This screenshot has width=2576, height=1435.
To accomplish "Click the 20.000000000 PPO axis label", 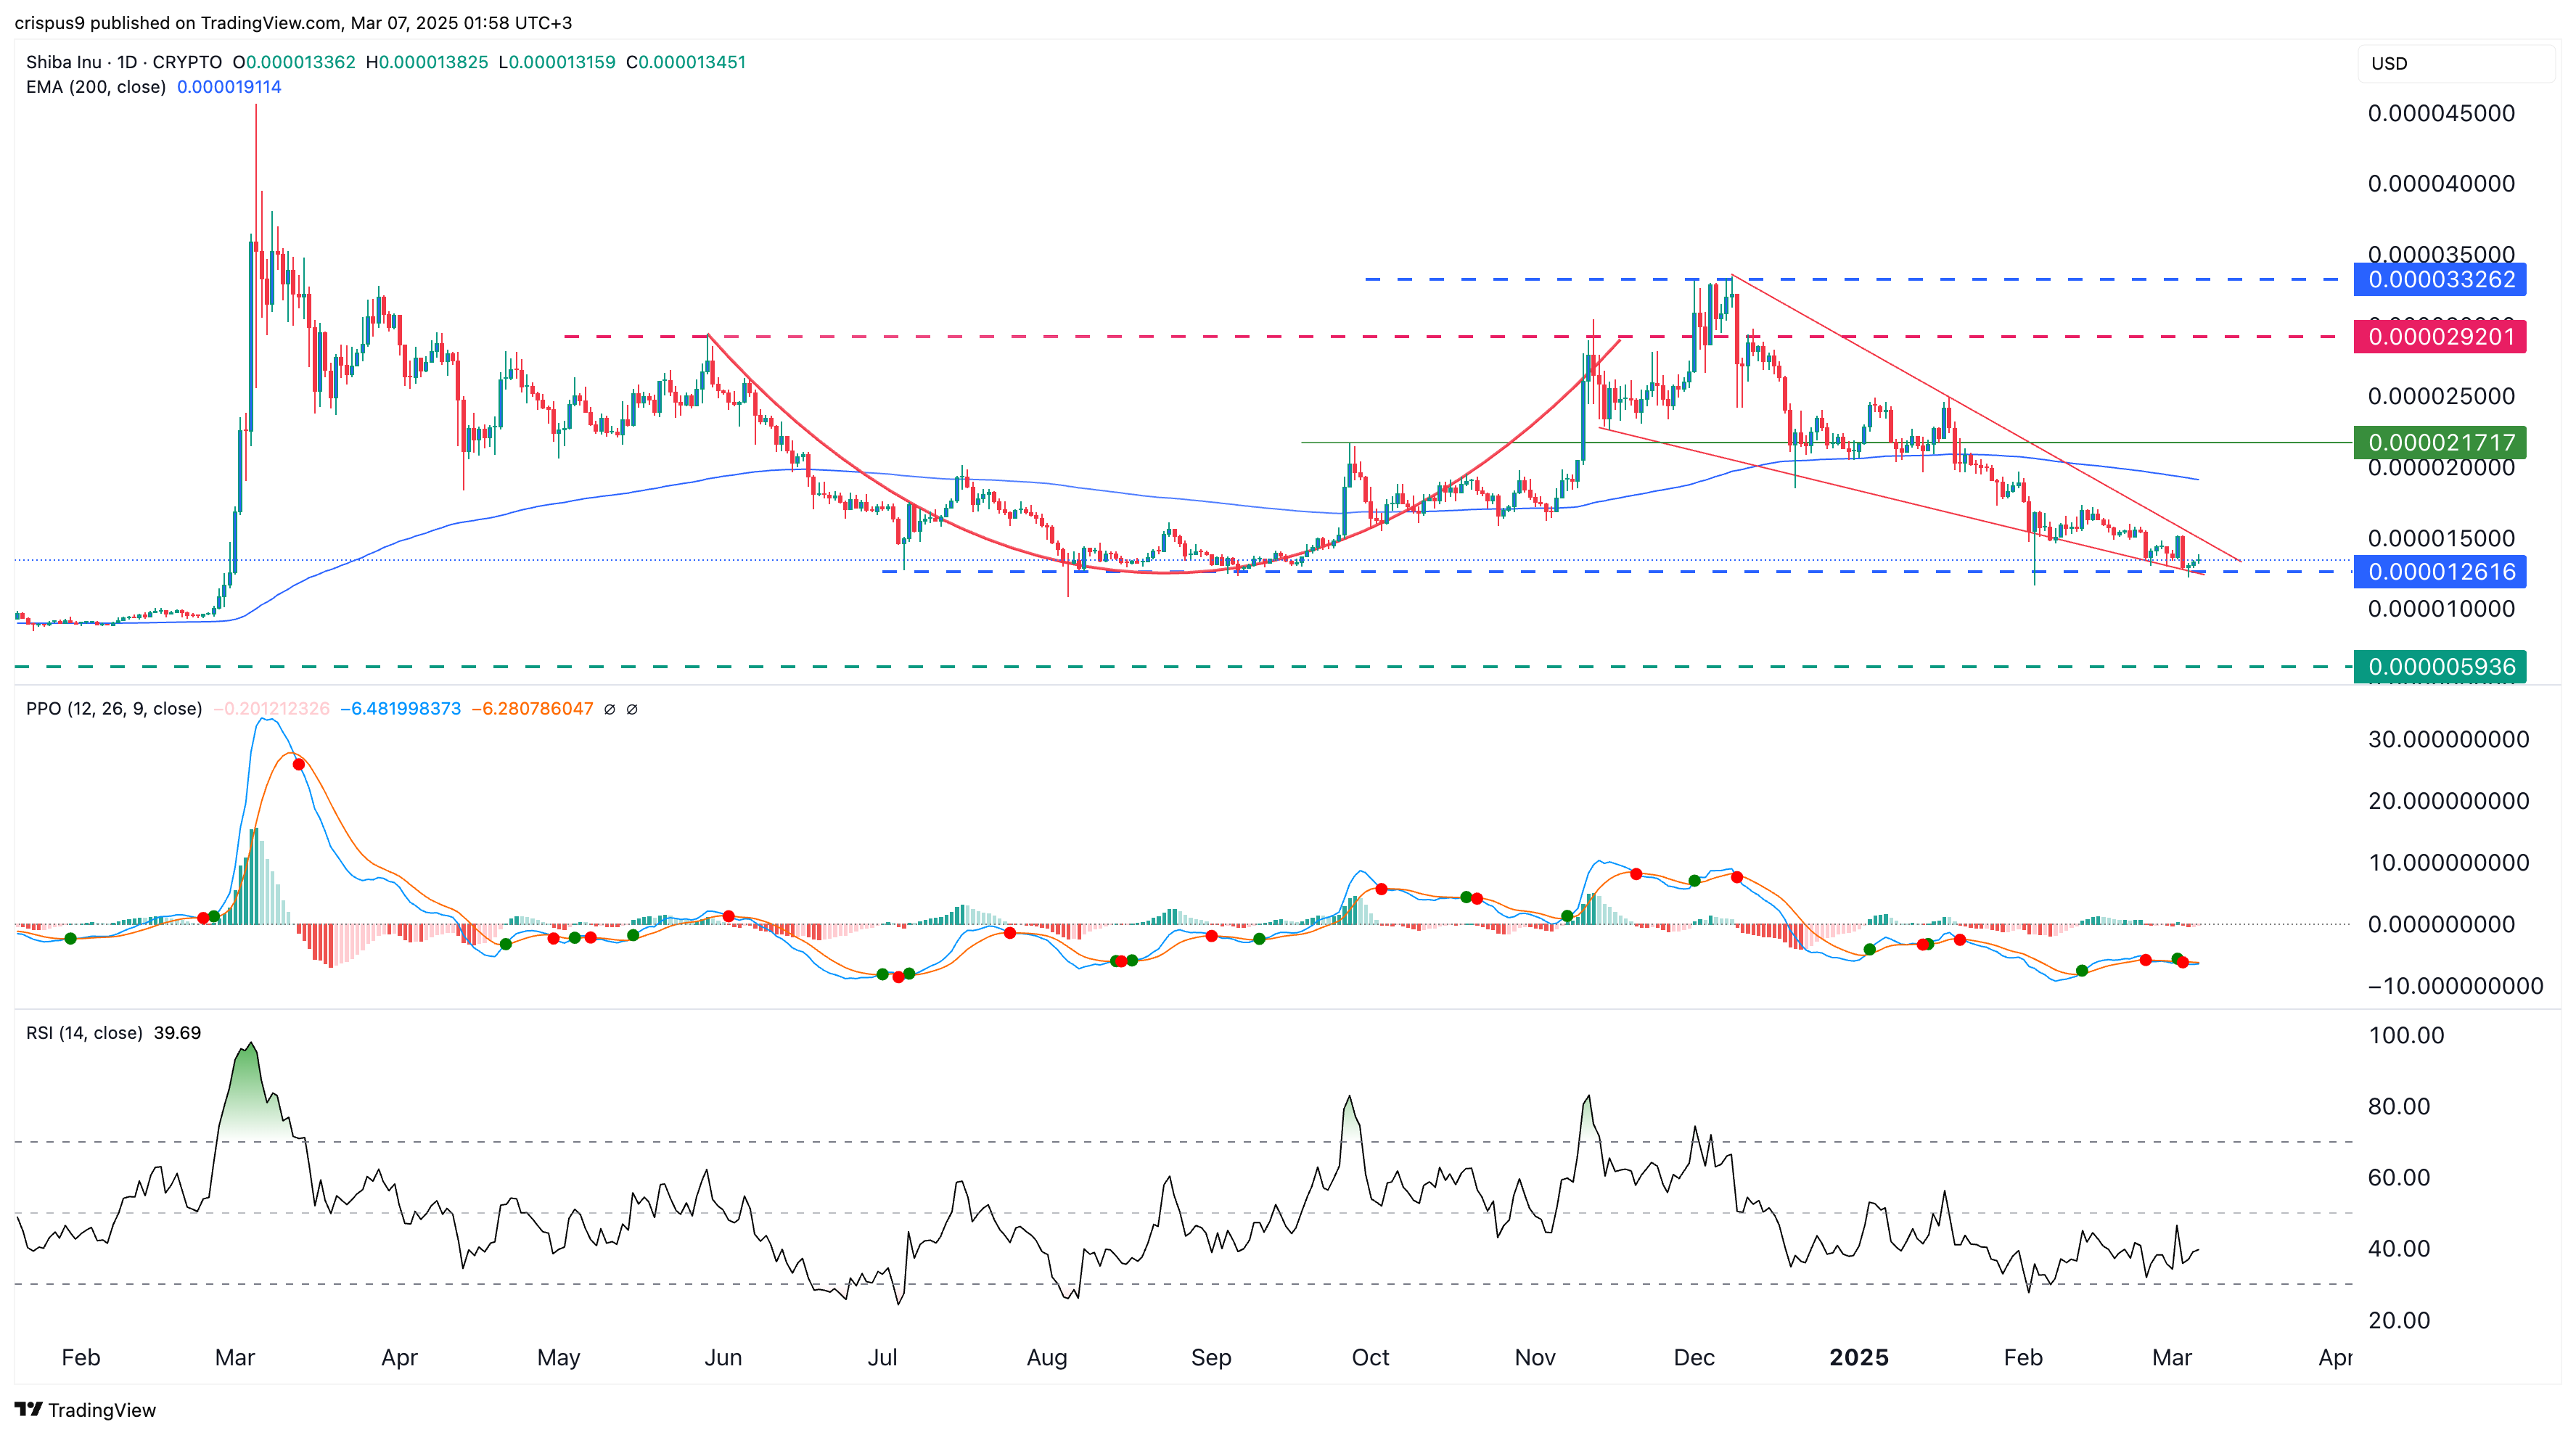I will 2448,801.
